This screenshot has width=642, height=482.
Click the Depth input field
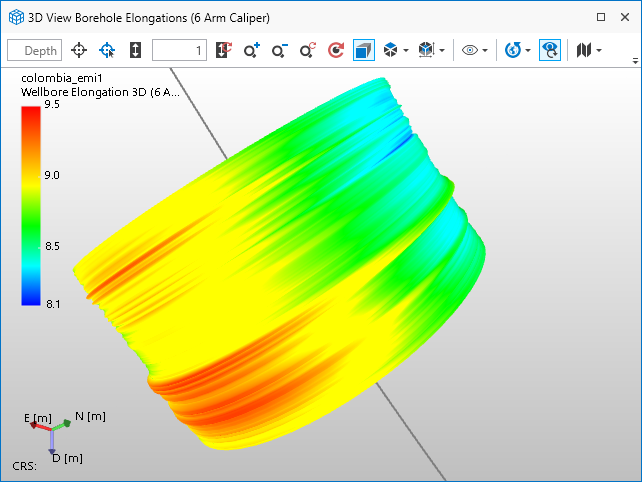[41, 50]
